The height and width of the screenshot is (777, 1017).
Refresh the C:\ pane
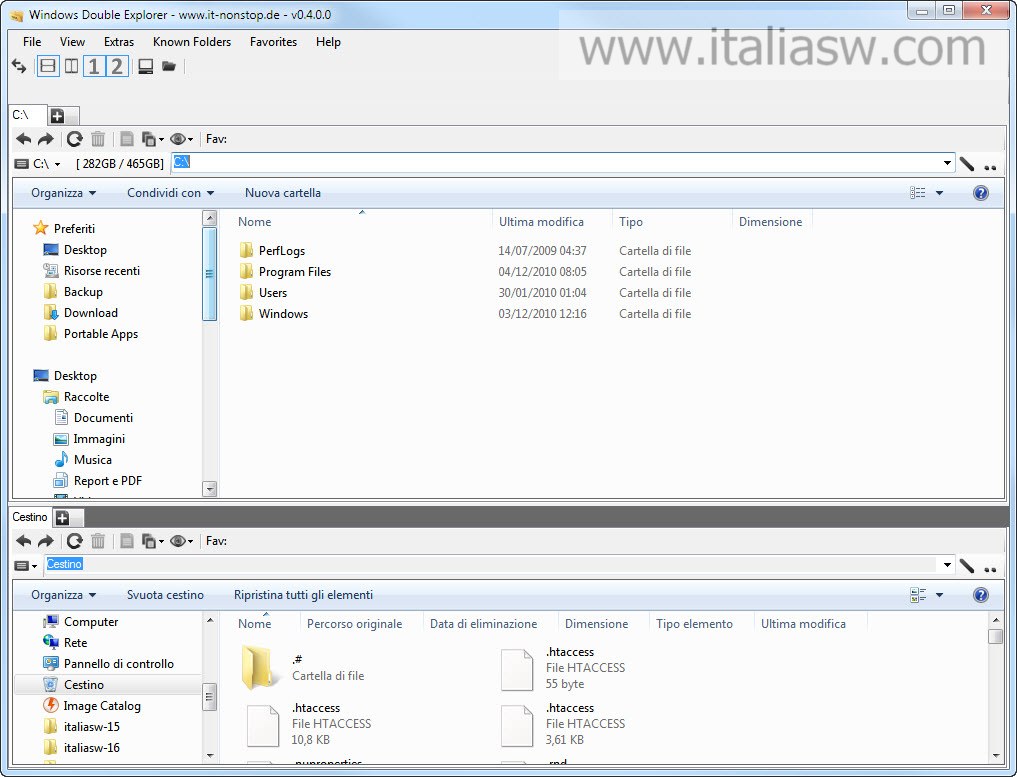click(75, 139)
